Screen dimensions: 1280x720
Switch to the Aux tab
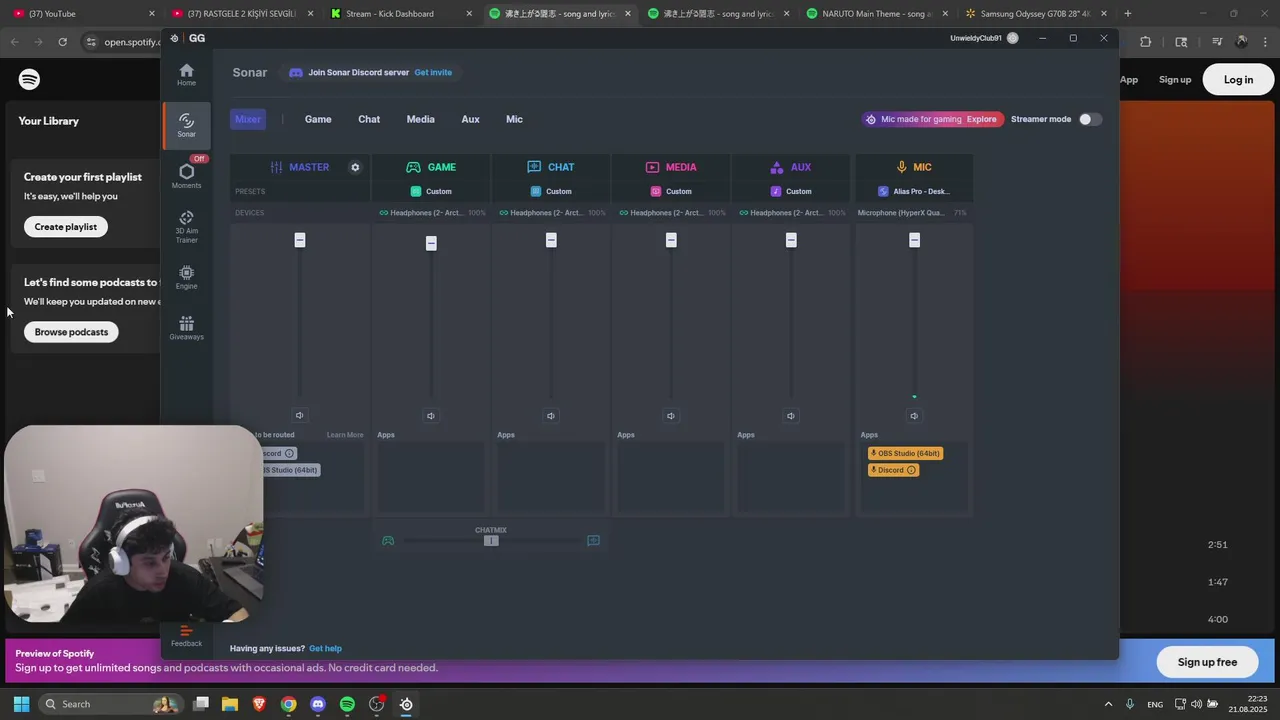(470, 119)
